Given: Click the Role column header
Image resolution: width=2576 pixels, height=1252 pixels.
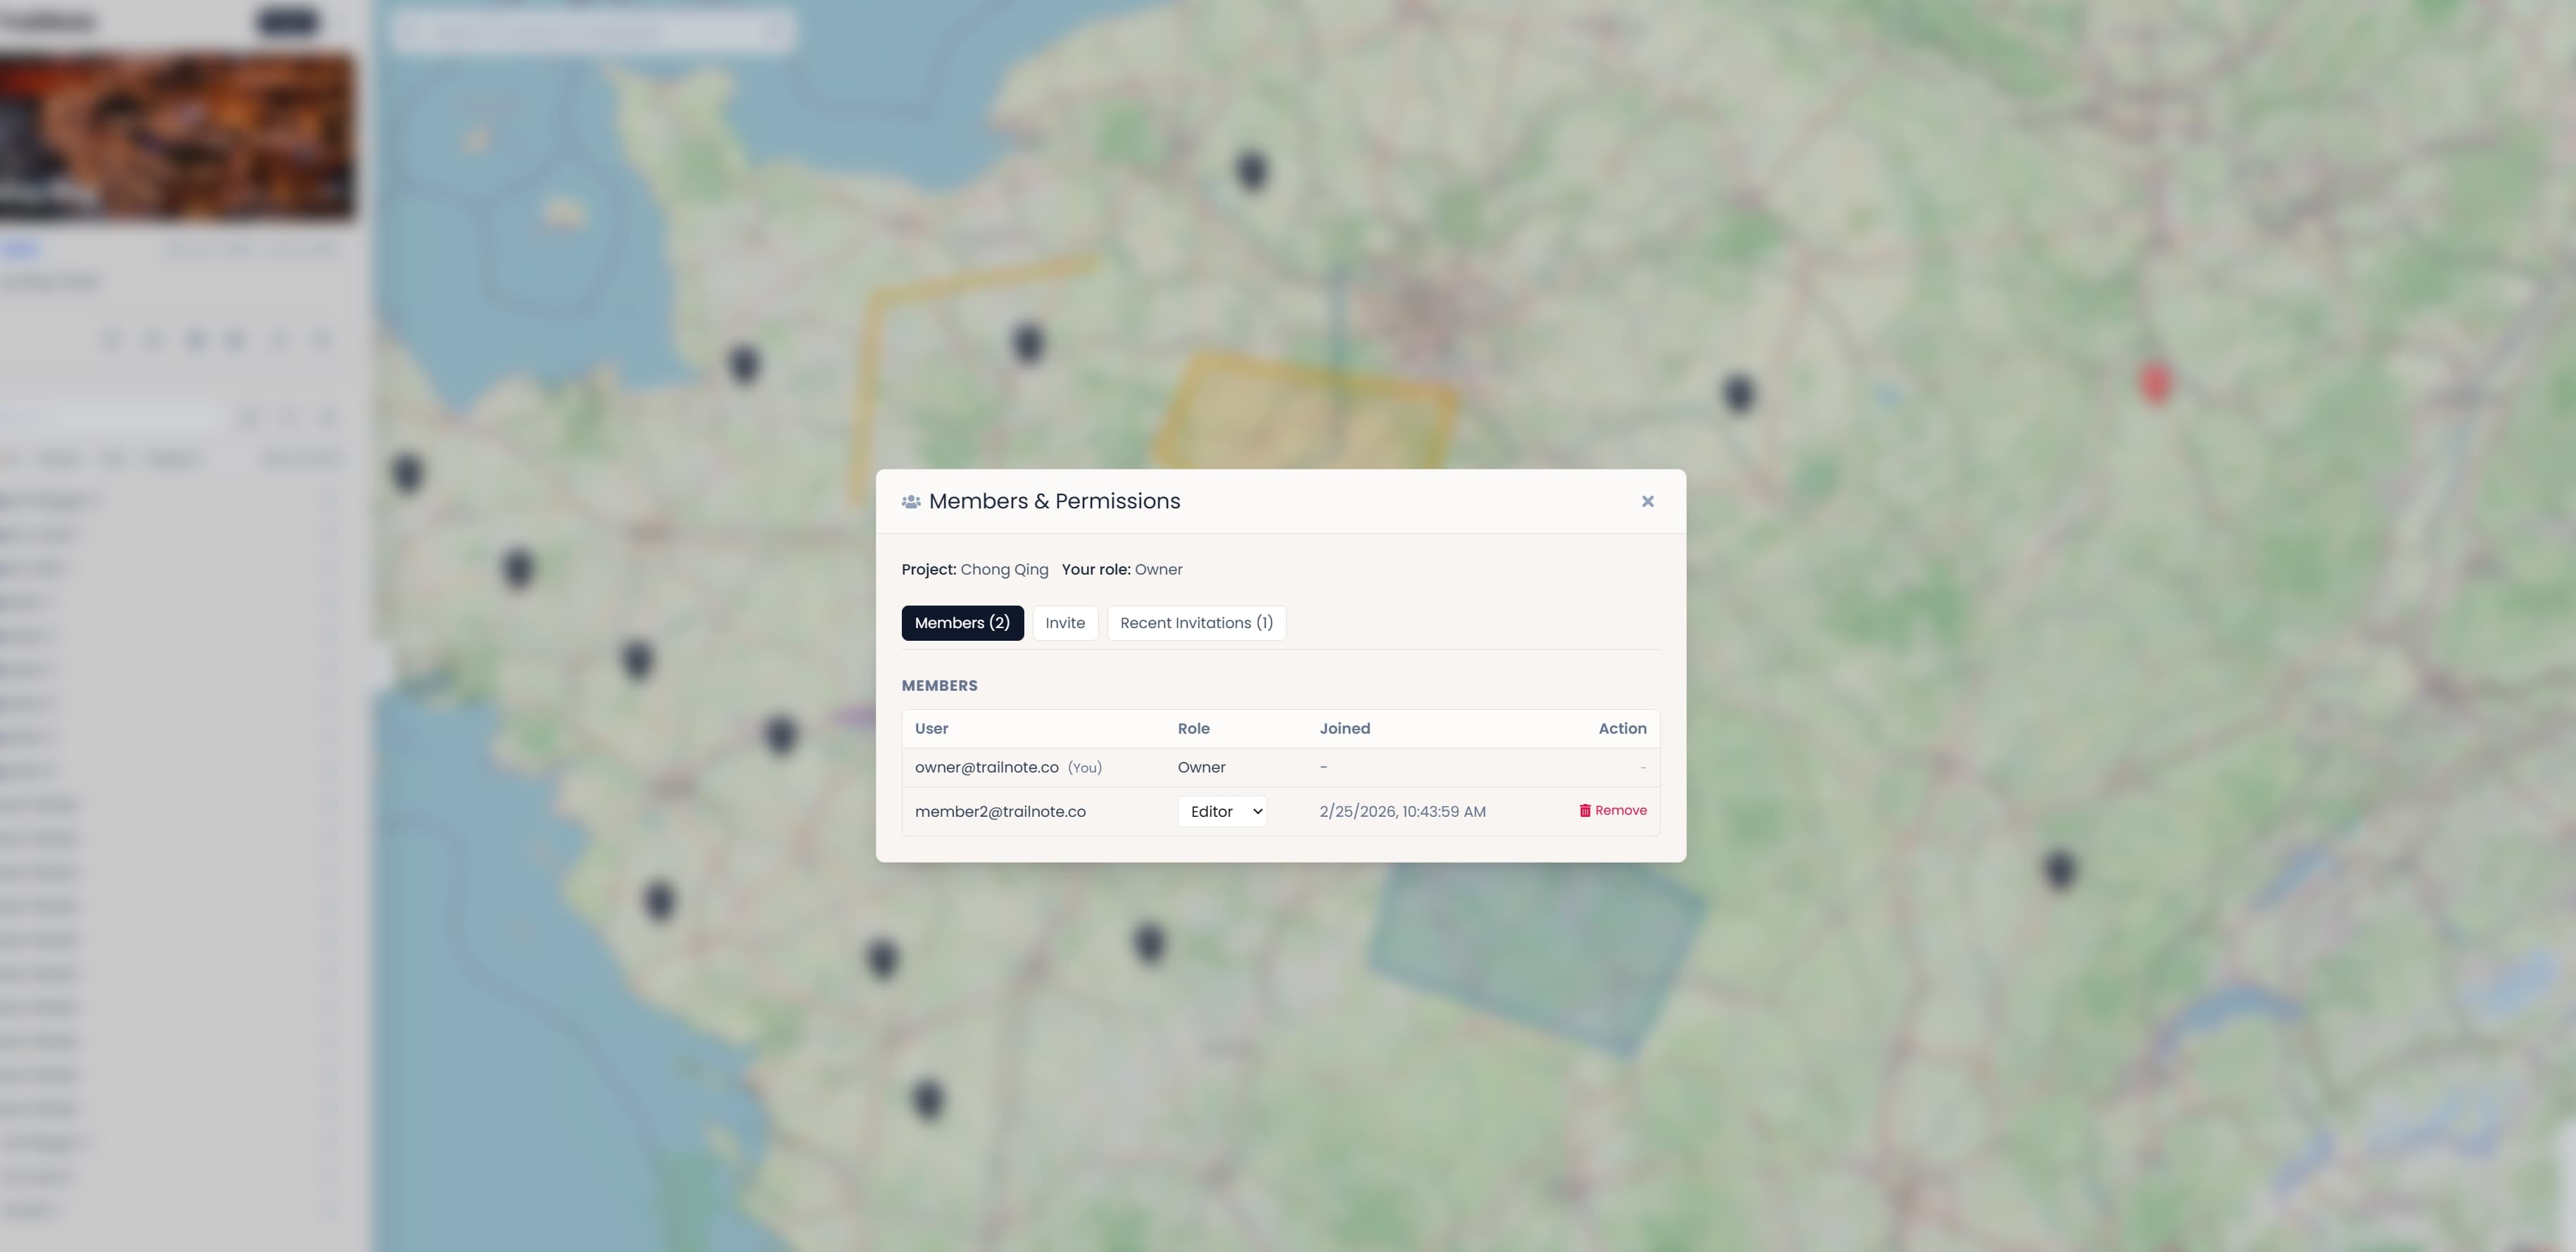Looking at the screenshot, I should [x=1193, y=728].
